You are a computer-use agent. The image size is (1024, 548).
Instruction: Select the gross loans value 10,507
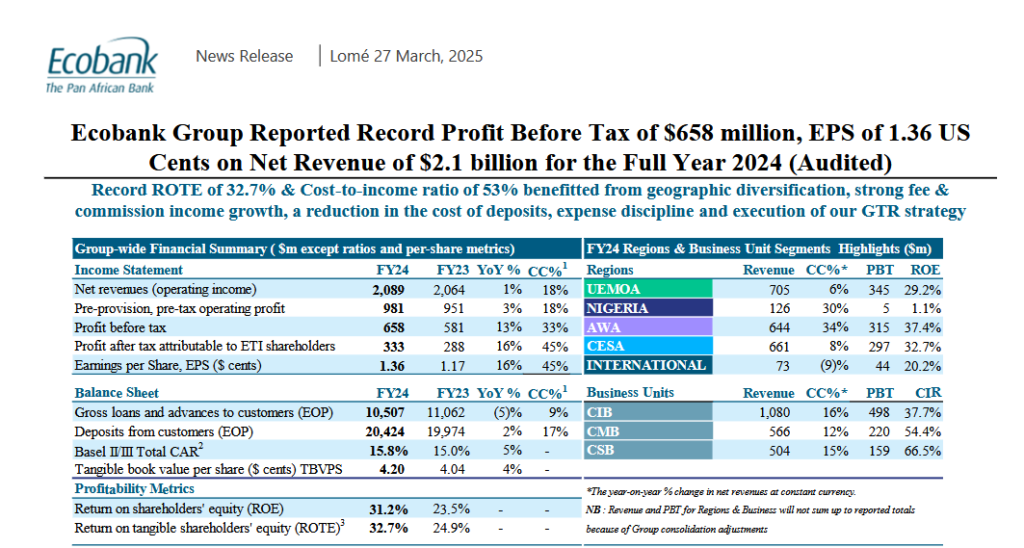tap(385, 412)
